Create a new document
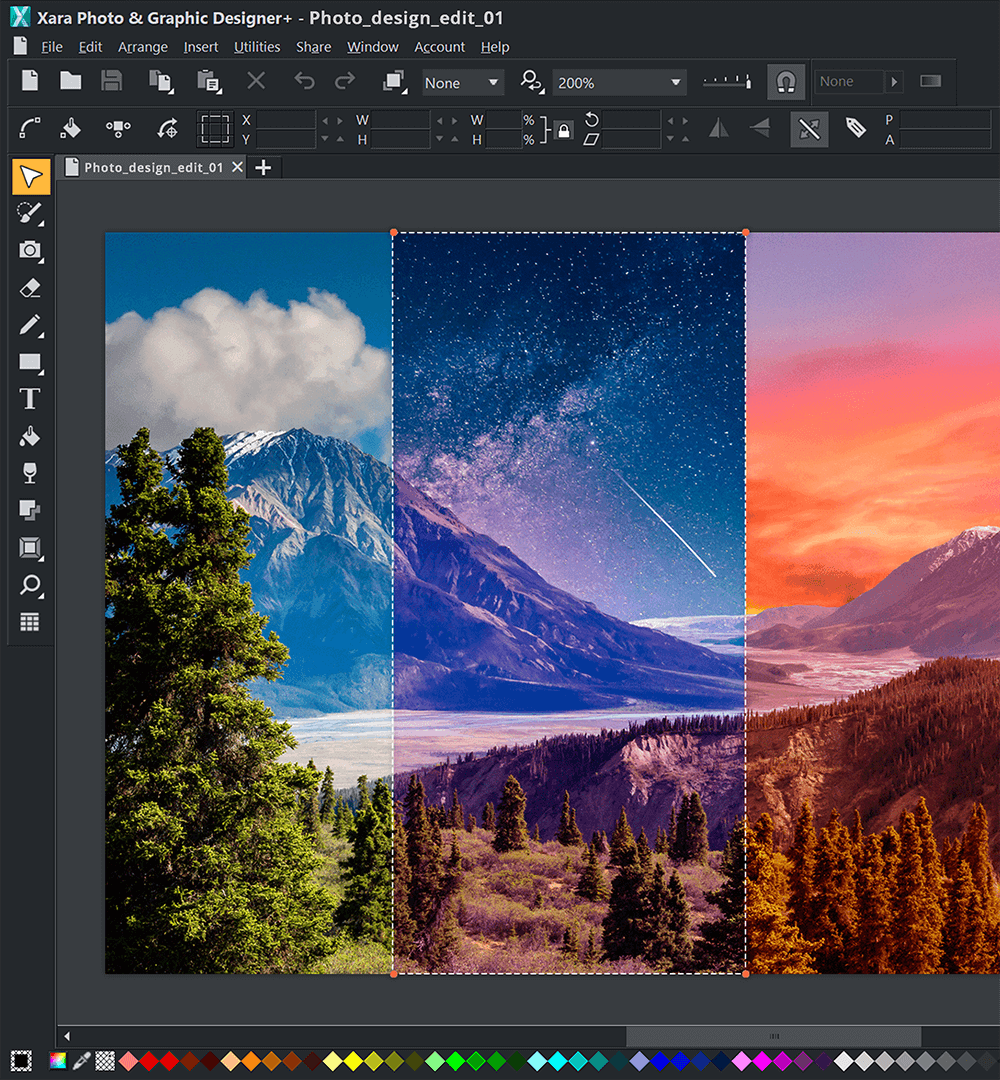Screen dimensions: 1000x1080 [x=28, y=81]
